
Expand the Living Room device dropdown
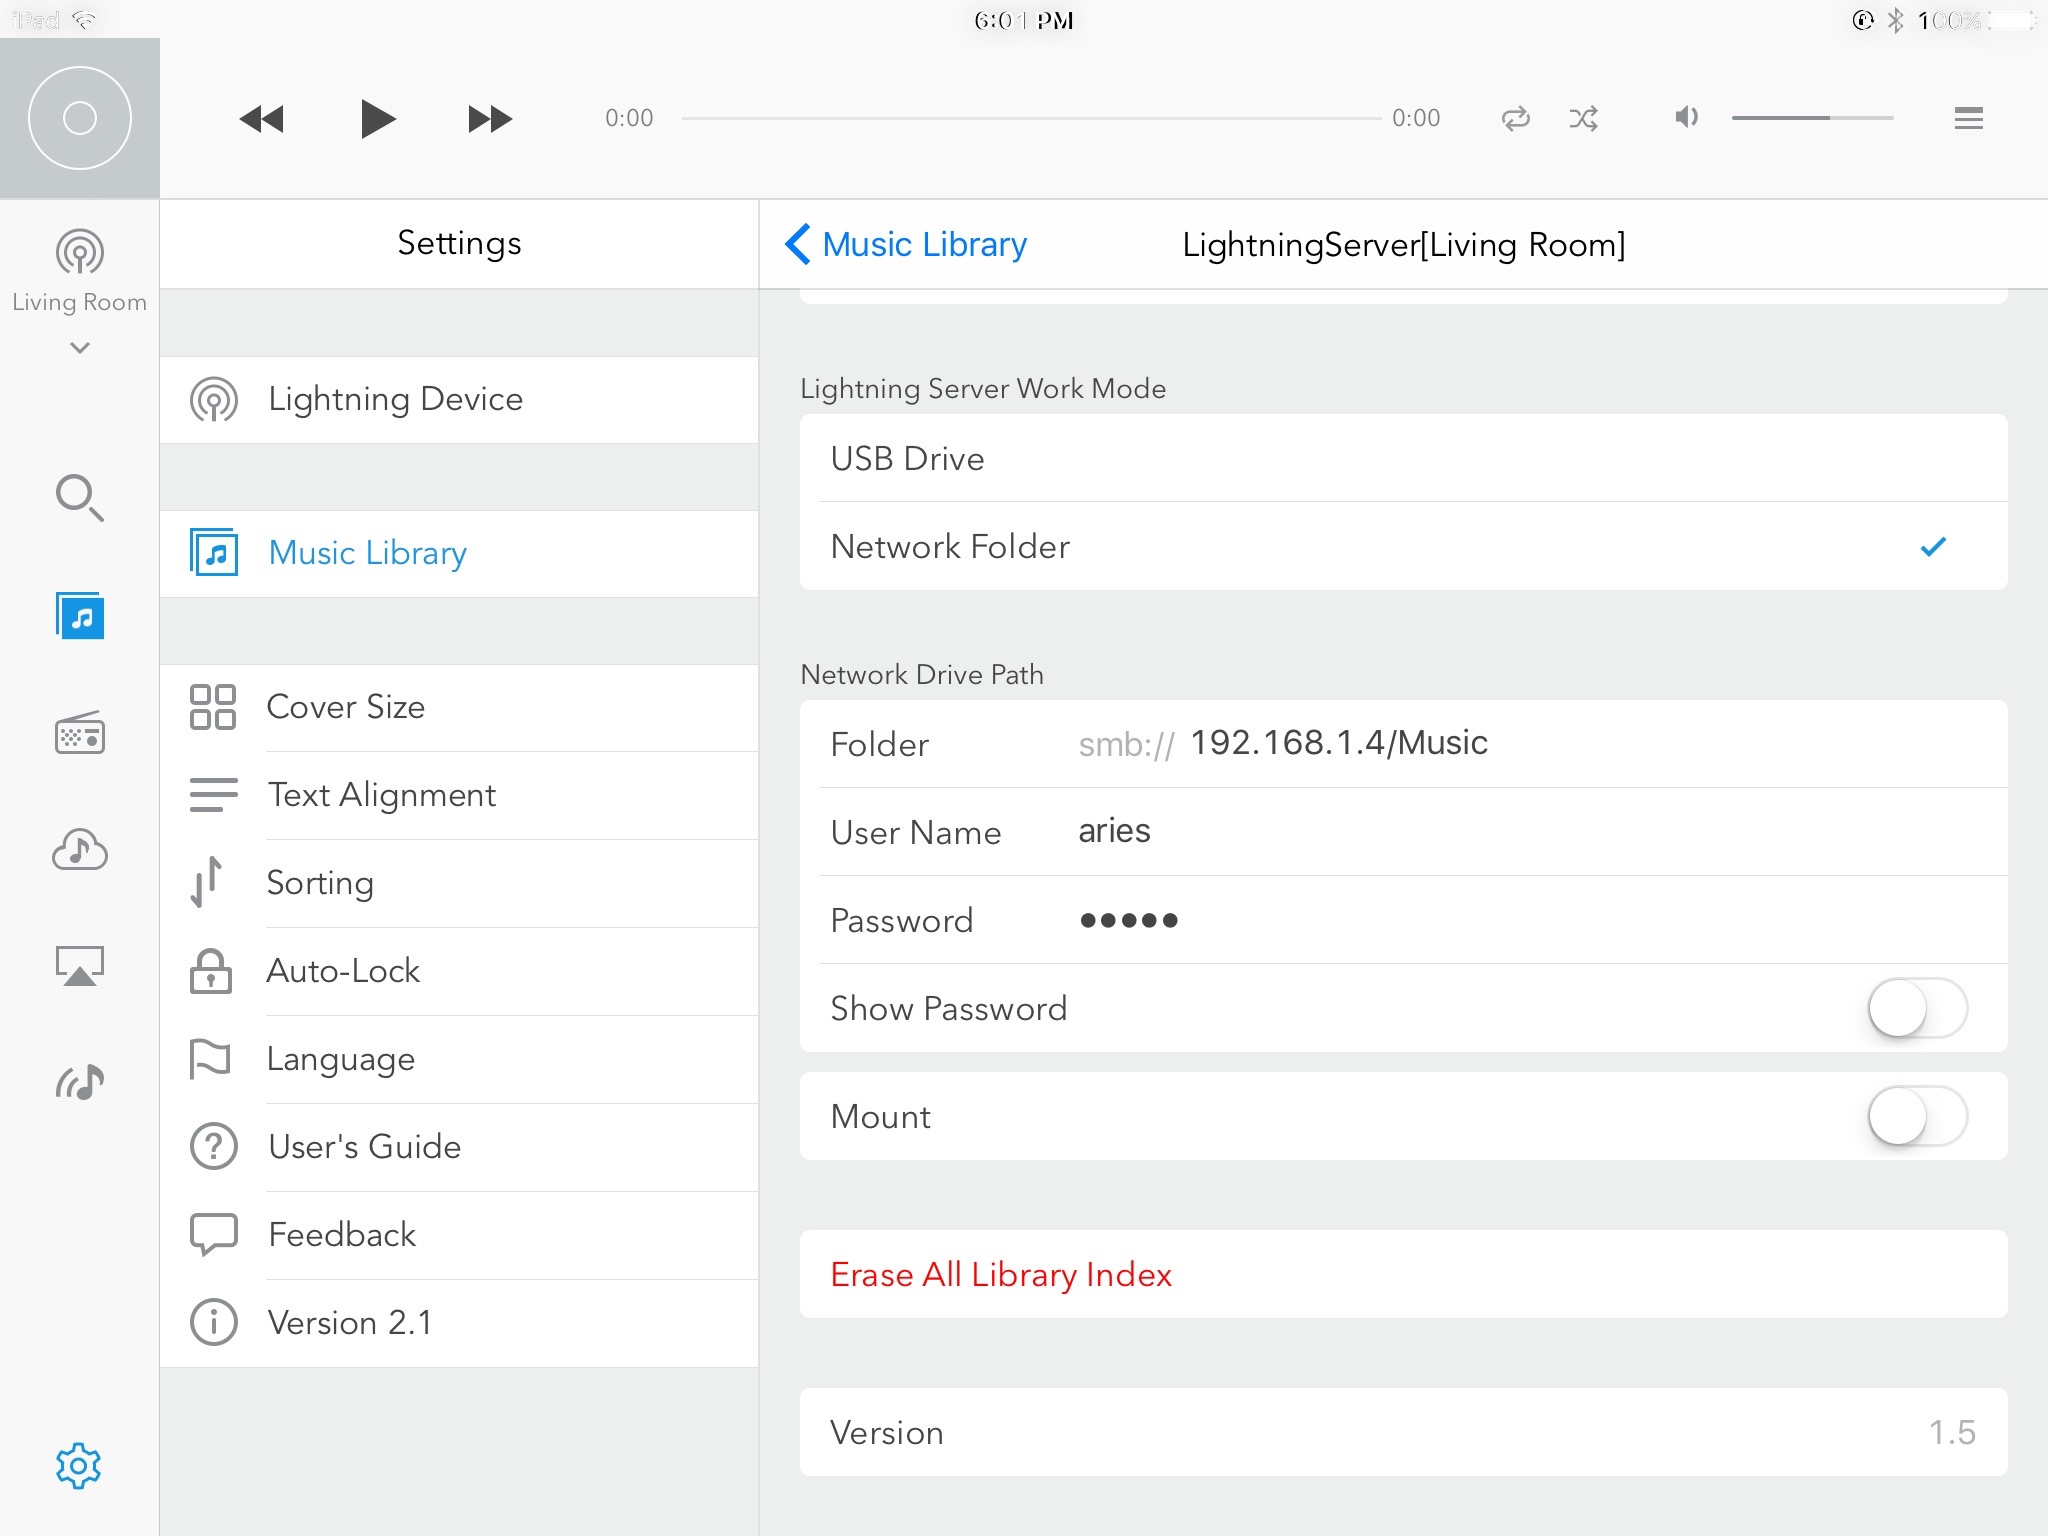[81, 350]
